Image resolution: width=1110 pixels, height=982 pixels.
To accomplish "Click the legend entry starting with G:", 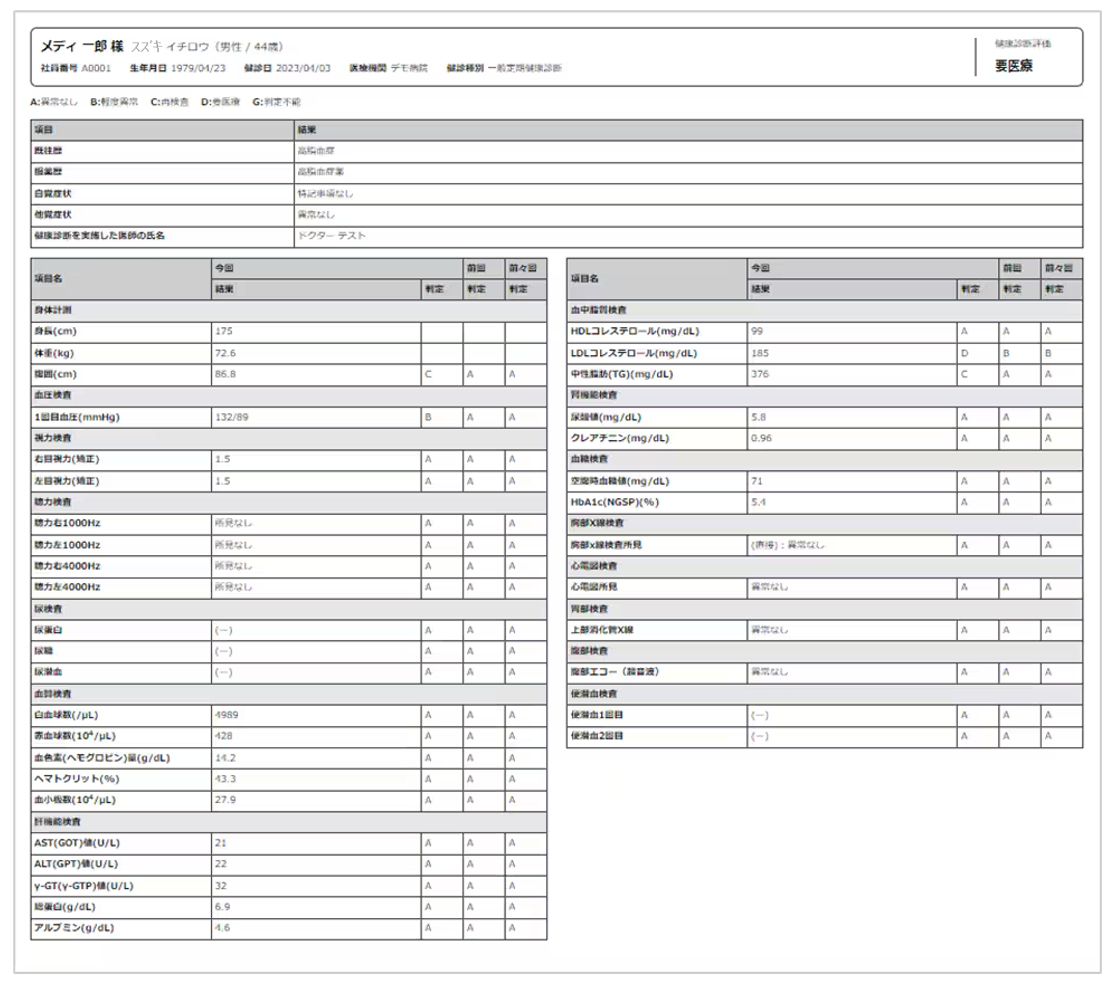I will click(x=277, y=102).
